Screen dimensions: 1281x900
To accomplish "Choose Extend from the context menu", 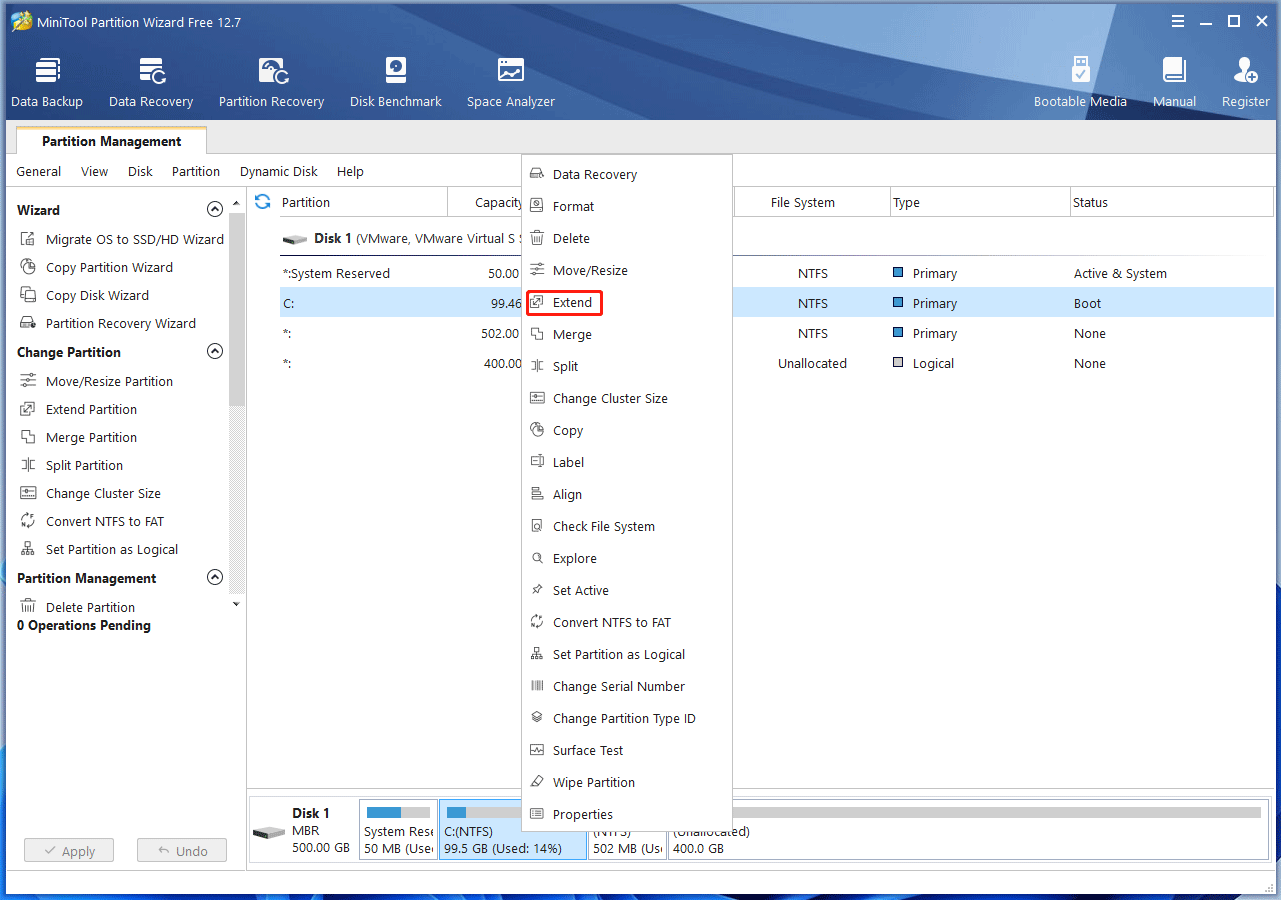I will [x=627, y=302].
